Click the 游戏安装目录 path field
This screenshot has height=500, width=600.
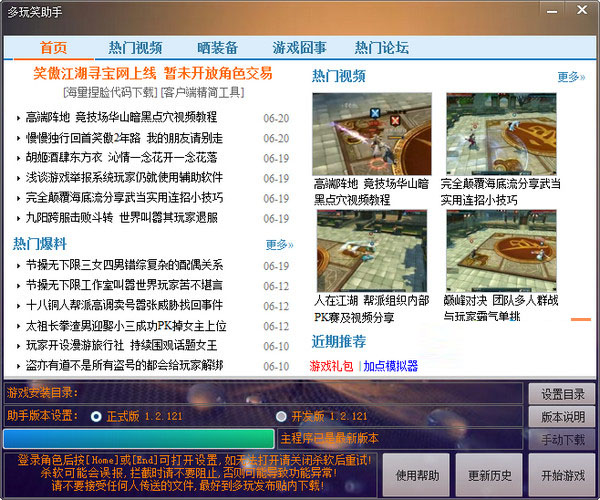click(x=263, y=393)
